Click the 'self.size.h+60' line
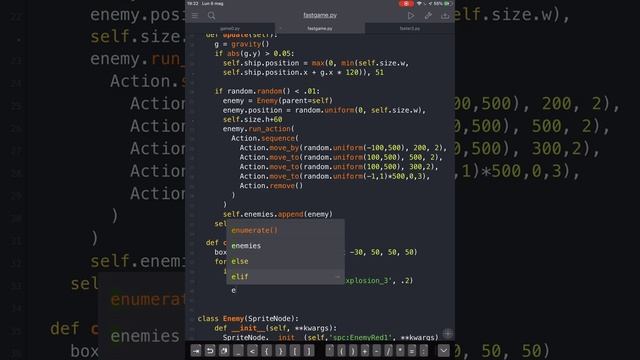The width and height of the screenshot is (640, 360). point(253,120)
